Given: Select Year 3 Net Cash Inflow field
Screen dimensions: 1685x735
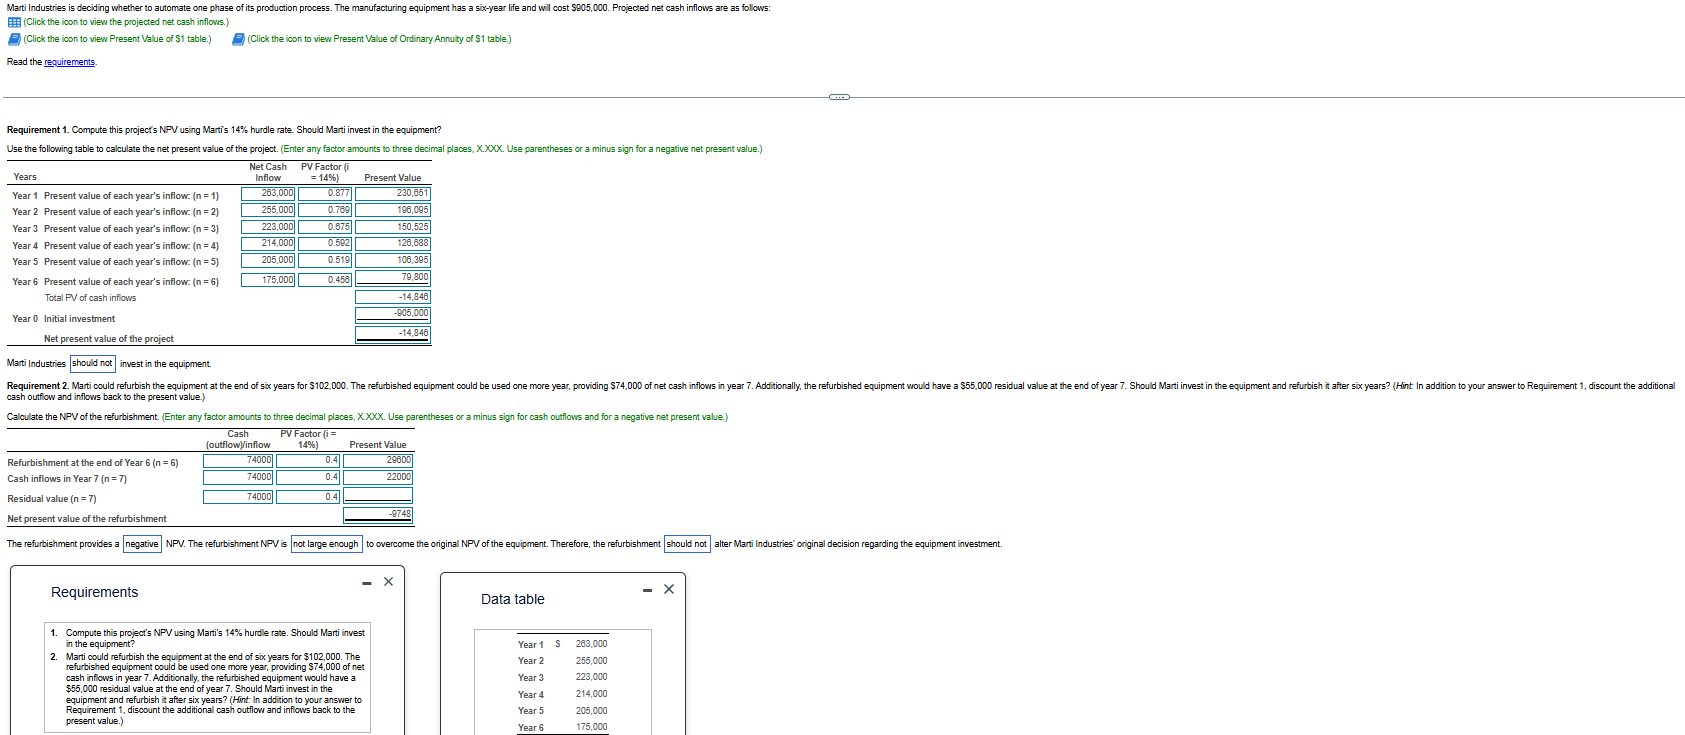Looking at the screenshot, I should [268, 227].
